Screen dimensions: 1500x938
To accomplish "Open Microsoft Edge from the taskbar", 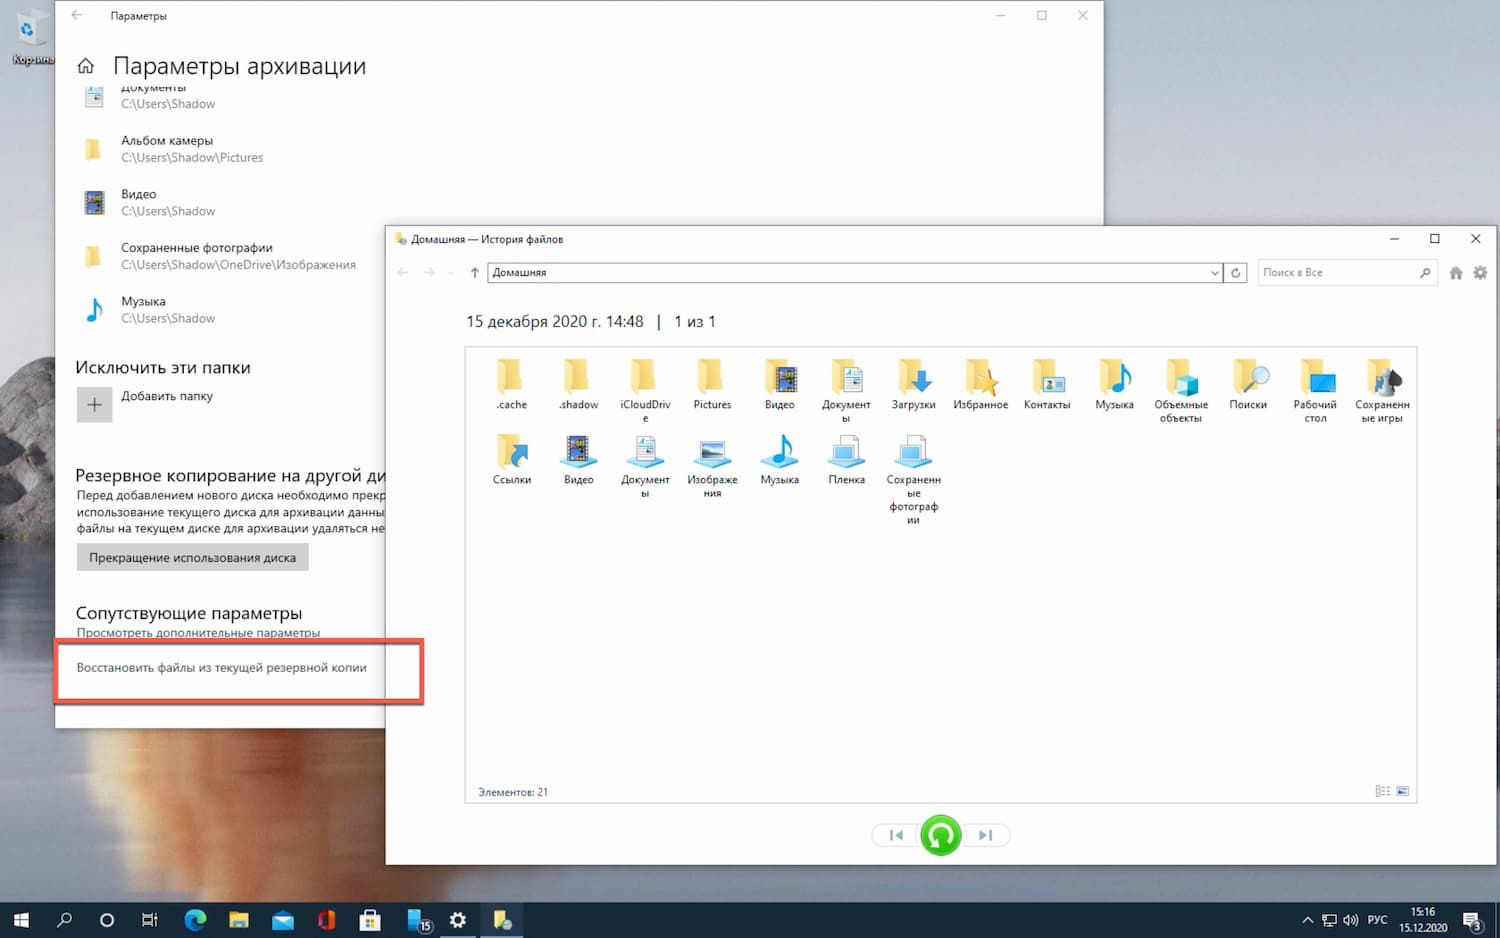I will coord(195,920).
